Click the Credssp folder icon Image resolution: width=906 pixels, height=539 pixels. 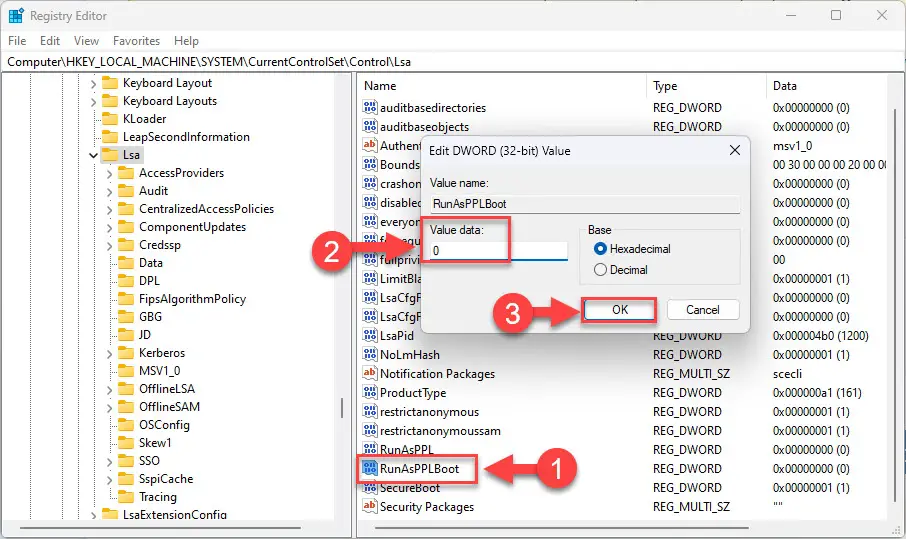(x=126, y=245)
